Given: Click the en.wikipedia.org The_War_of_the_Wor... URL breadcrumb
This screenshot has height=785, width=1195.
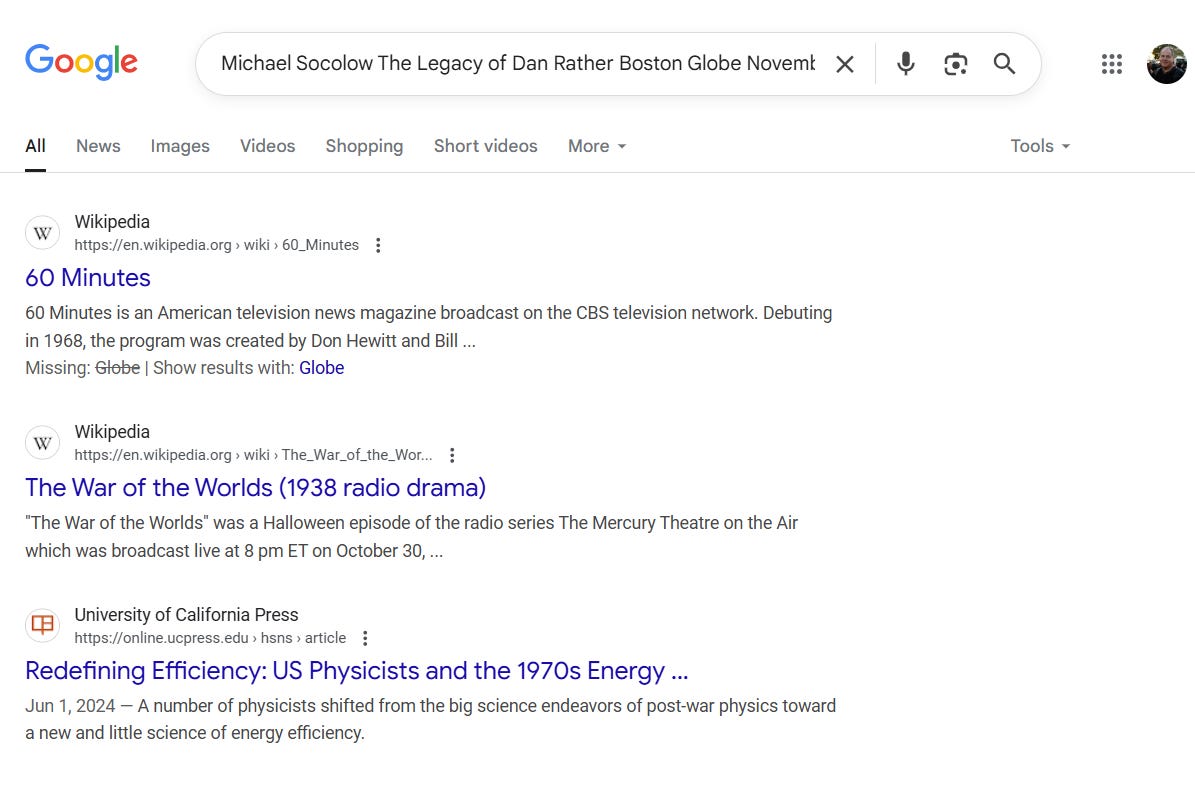Looking at the screenshot, I should [253, 455].
